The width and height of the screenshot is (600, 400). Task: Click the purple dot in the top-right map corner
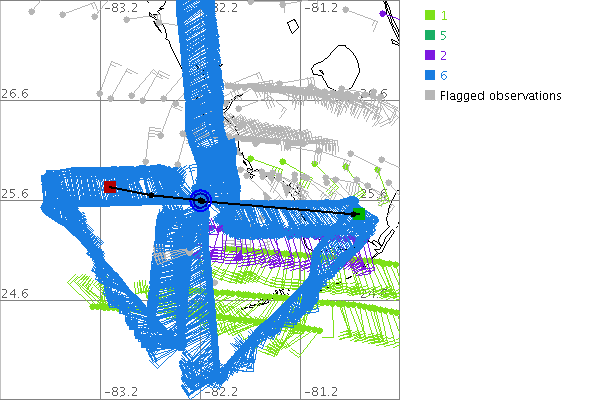pyautogui.click(x=384, y=13)
